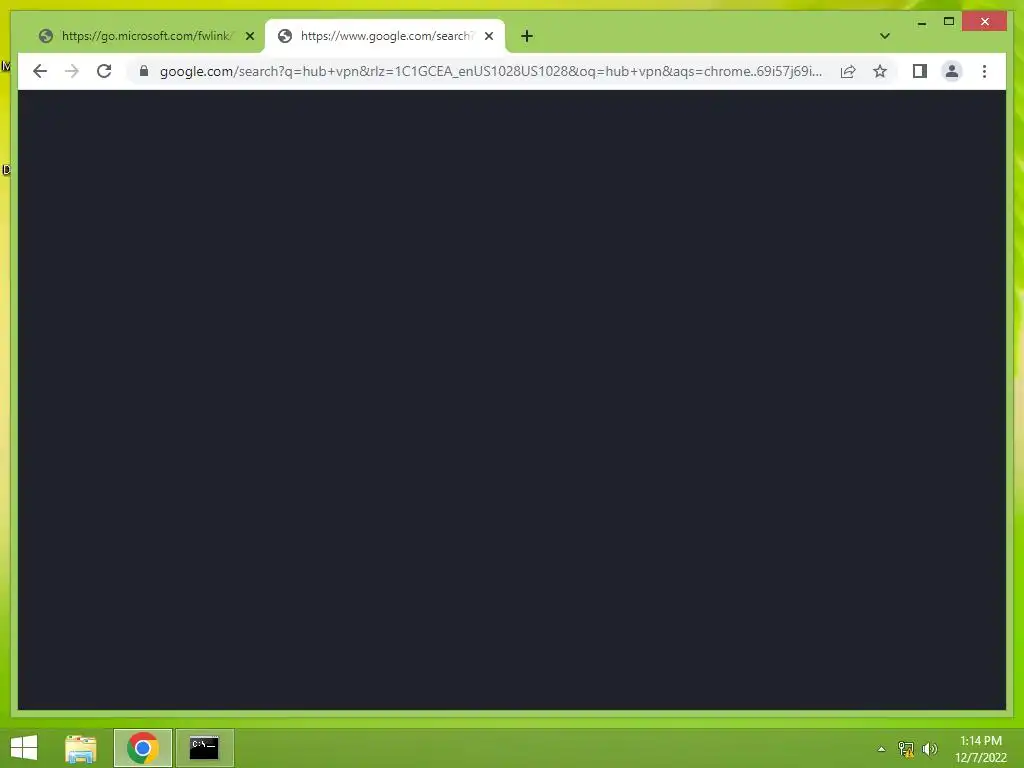The width and height of the screenshot is (1024, 768).
Task: Open the Windows Start menu
Action: tap(24, 748)
